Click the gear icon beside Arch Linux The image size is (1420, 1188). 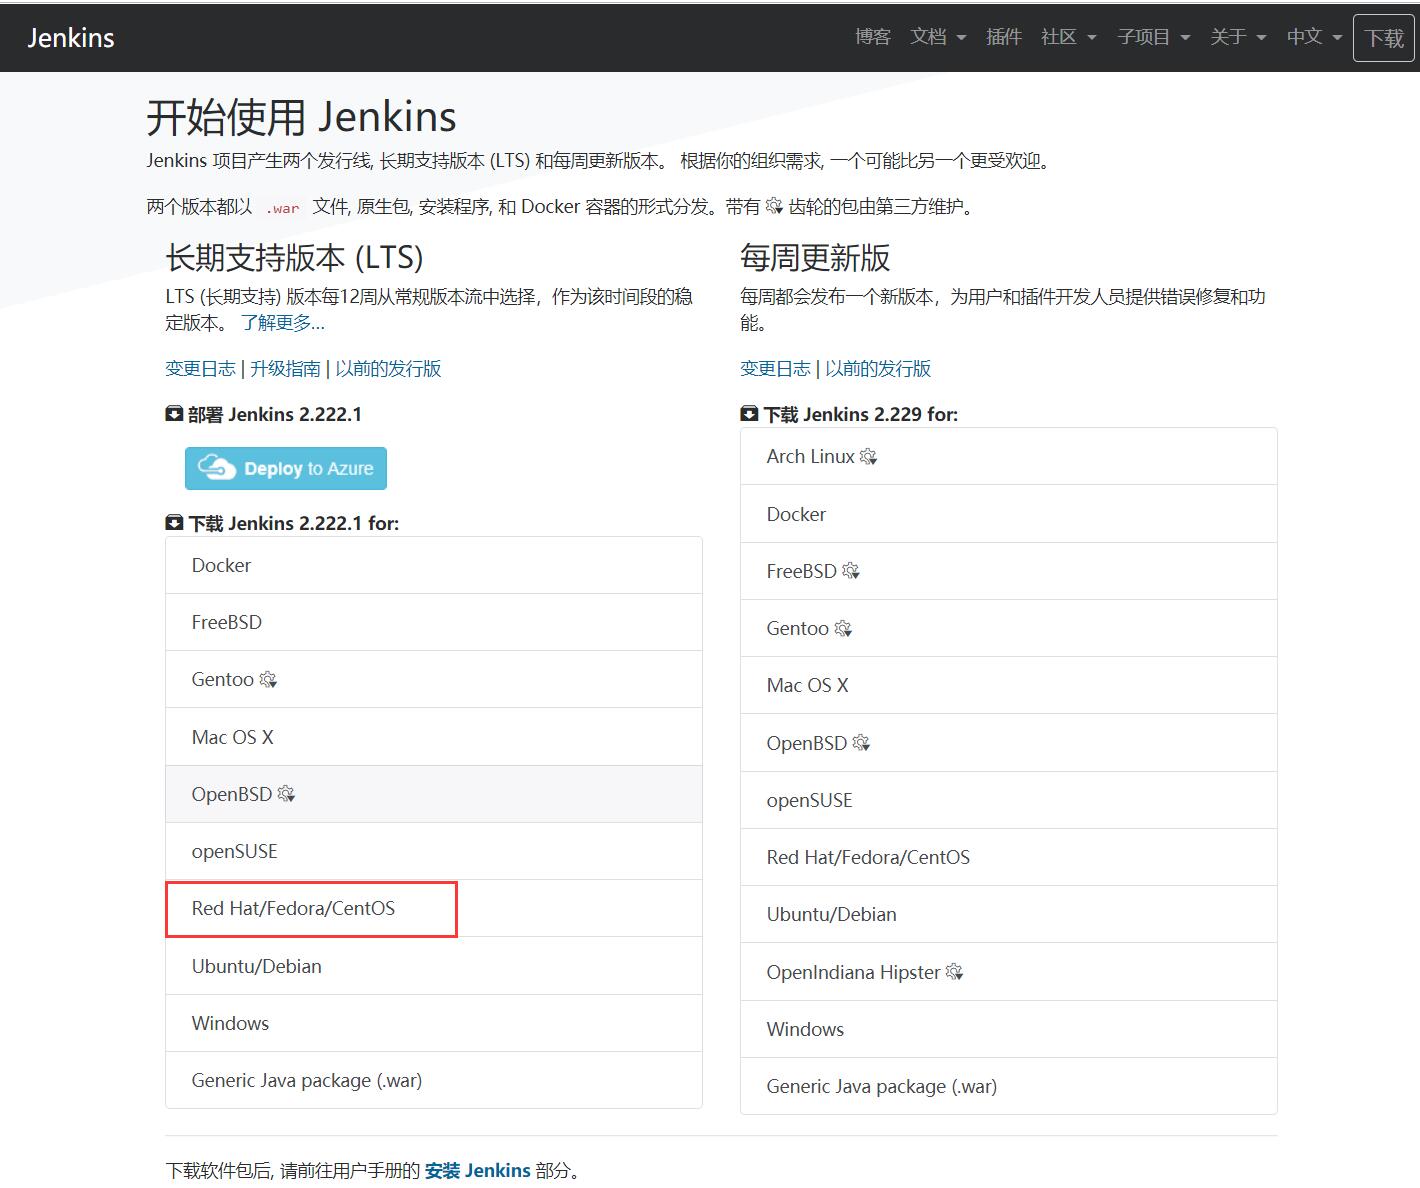pyautogui.click(x=868, y=457)
